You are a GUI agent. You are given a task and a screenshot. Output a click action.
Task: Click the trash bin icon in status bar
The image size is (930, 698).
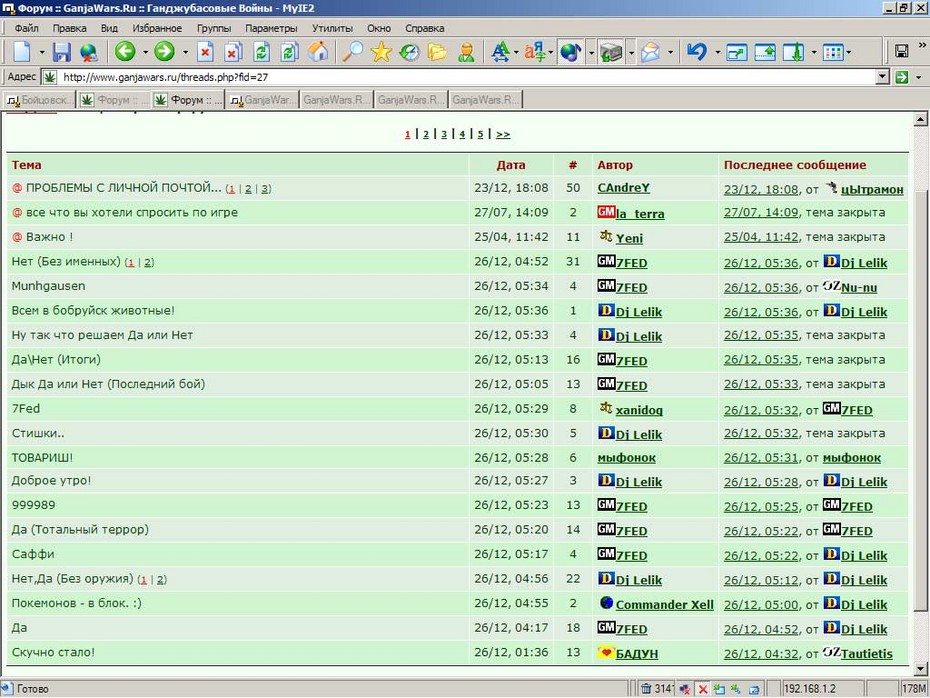(x=646, y=689)
